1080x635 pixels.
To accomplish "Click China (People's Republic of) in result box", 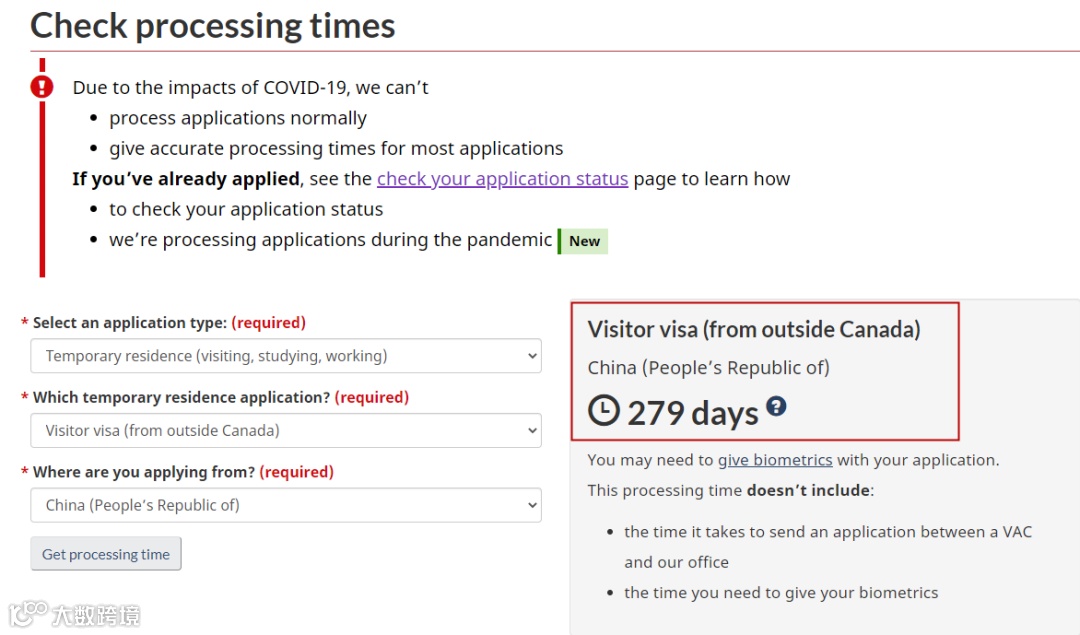I will pyautogui.click(x=709, y=368).
